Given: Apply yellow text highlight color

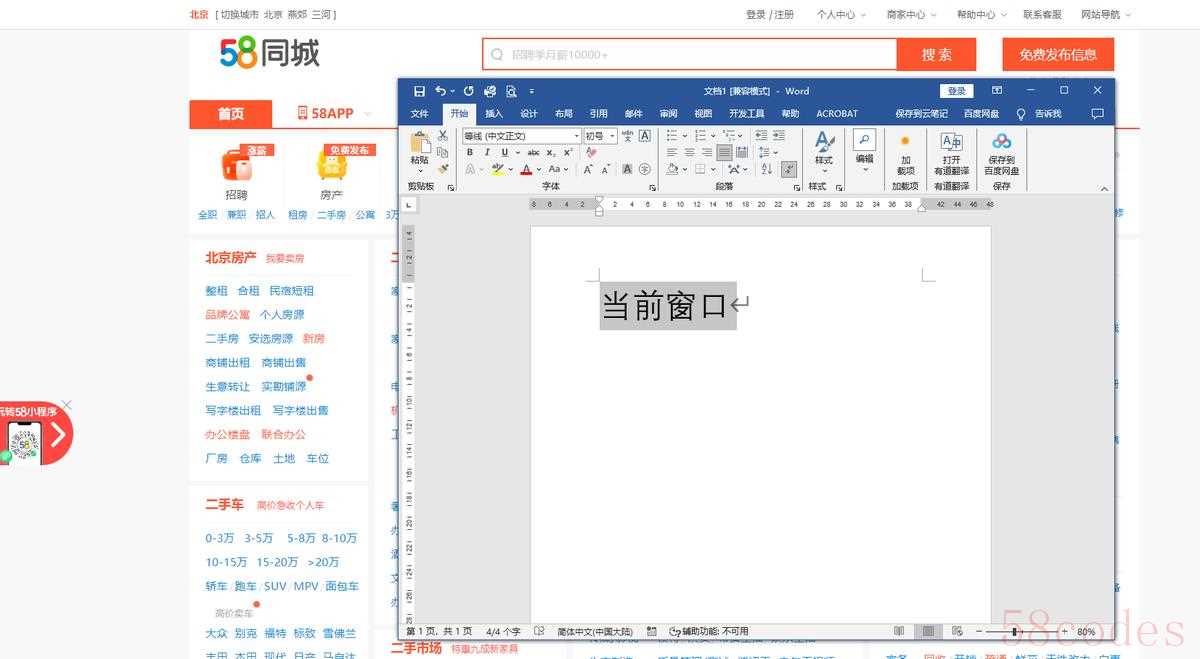Looking at the screenshot, I should pos(497,169).
